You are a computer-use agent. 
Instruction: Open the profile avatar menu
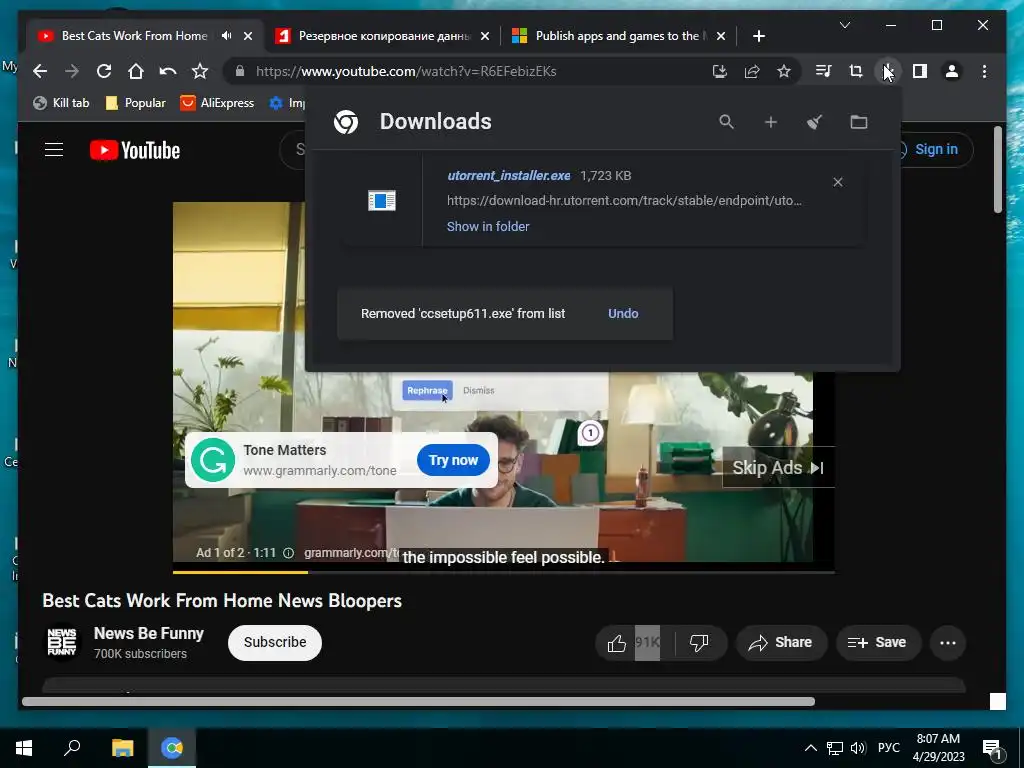pos(952,71)
